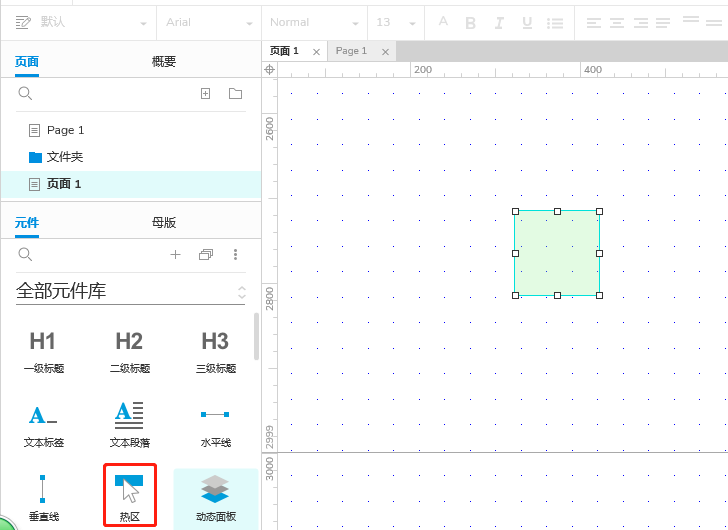
Task: Add a new widget library with plus icon
Action: [175, 254]
